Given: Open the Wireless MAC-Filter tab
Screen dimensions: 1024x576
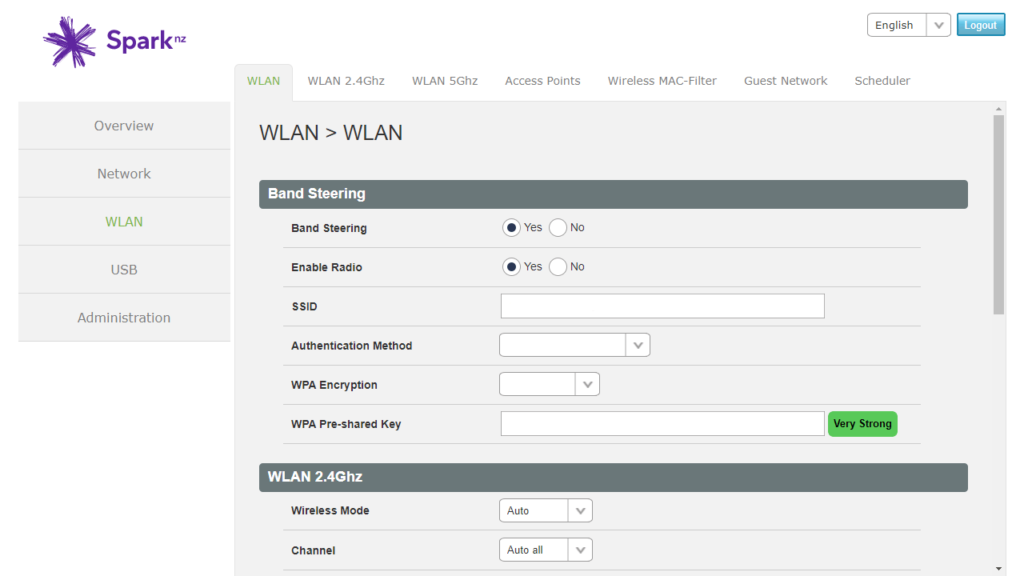Looking at the screenshot, I should click(x=662, y=80).
